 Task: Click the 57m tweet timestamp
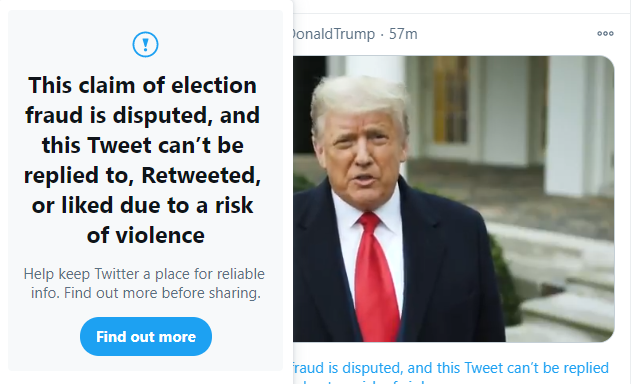pyautogui.click(x=403, y=34)
